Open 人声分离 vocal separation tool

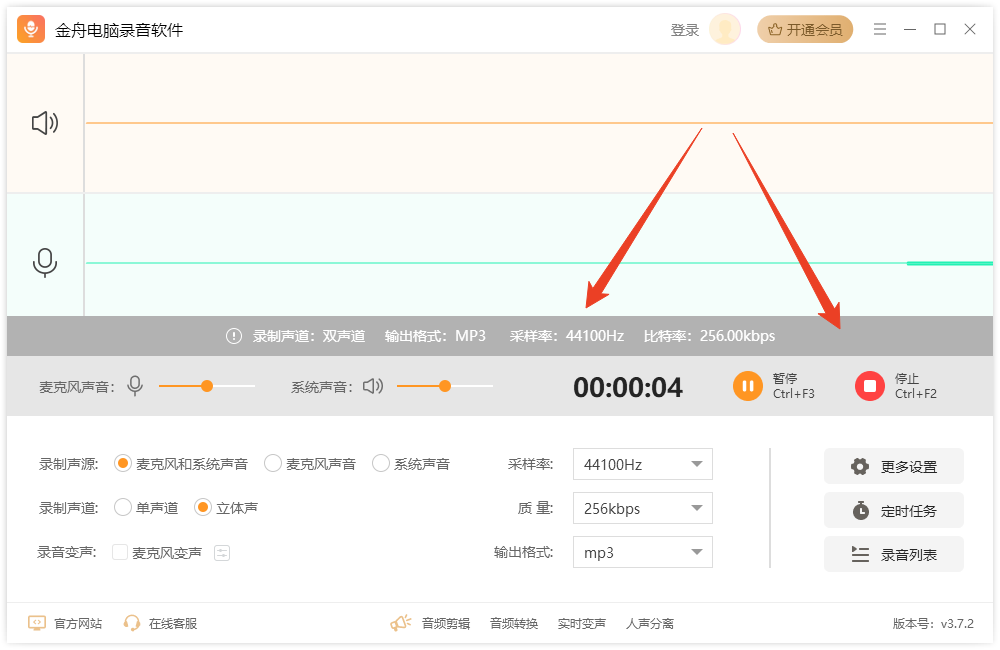click(650, 623)
